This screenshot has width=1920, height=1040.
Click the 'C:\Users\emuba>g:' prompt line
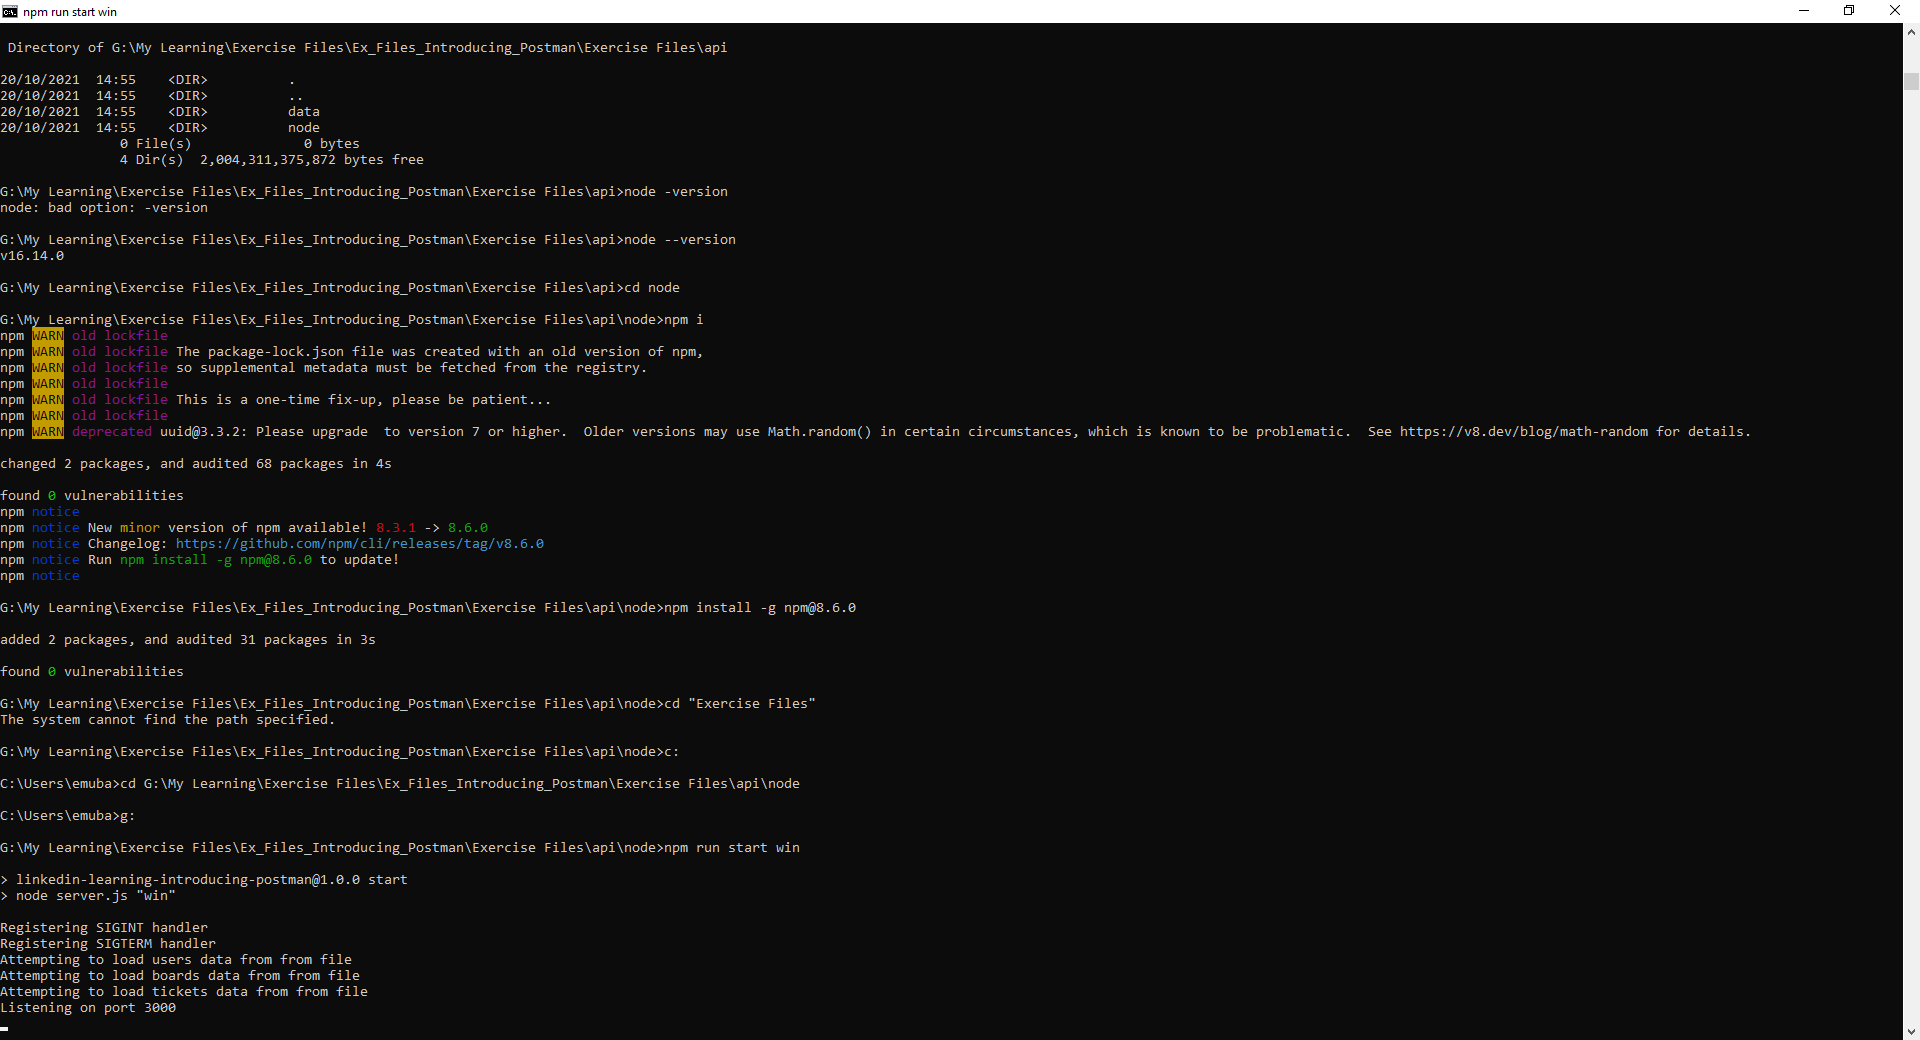(68, 816)
